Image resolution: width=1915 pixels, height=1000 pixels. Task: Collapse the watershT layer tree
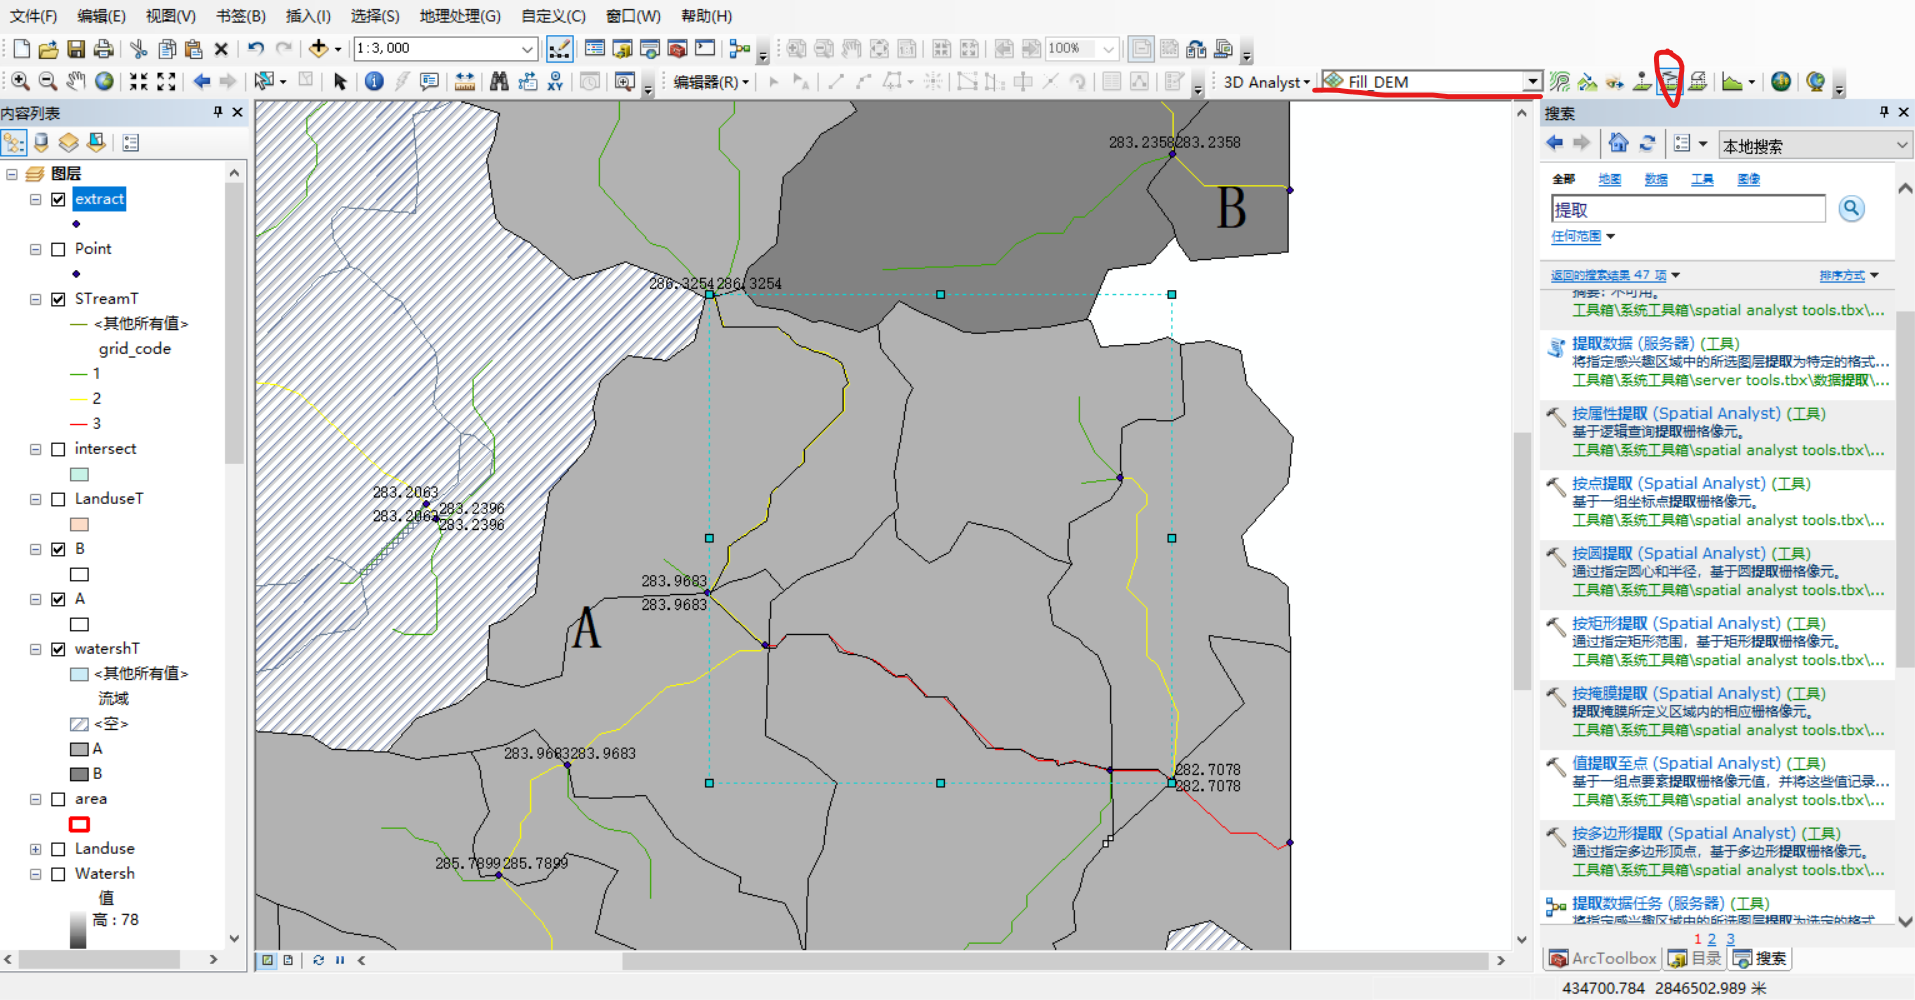pos(35,649)
